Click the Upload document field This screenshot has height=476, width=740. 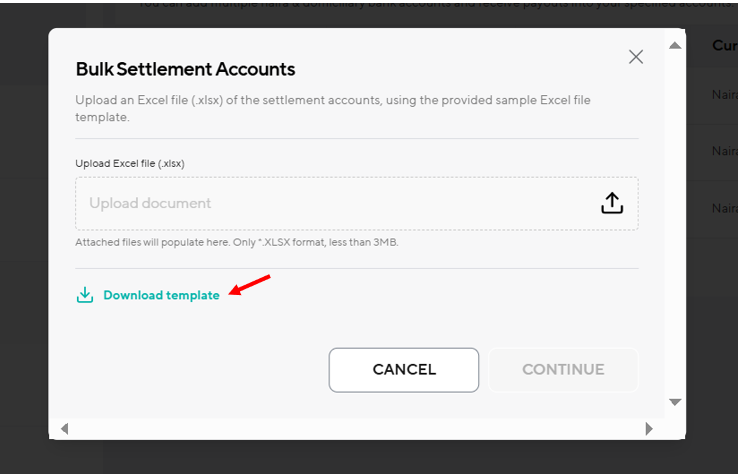tap(357, 203)
